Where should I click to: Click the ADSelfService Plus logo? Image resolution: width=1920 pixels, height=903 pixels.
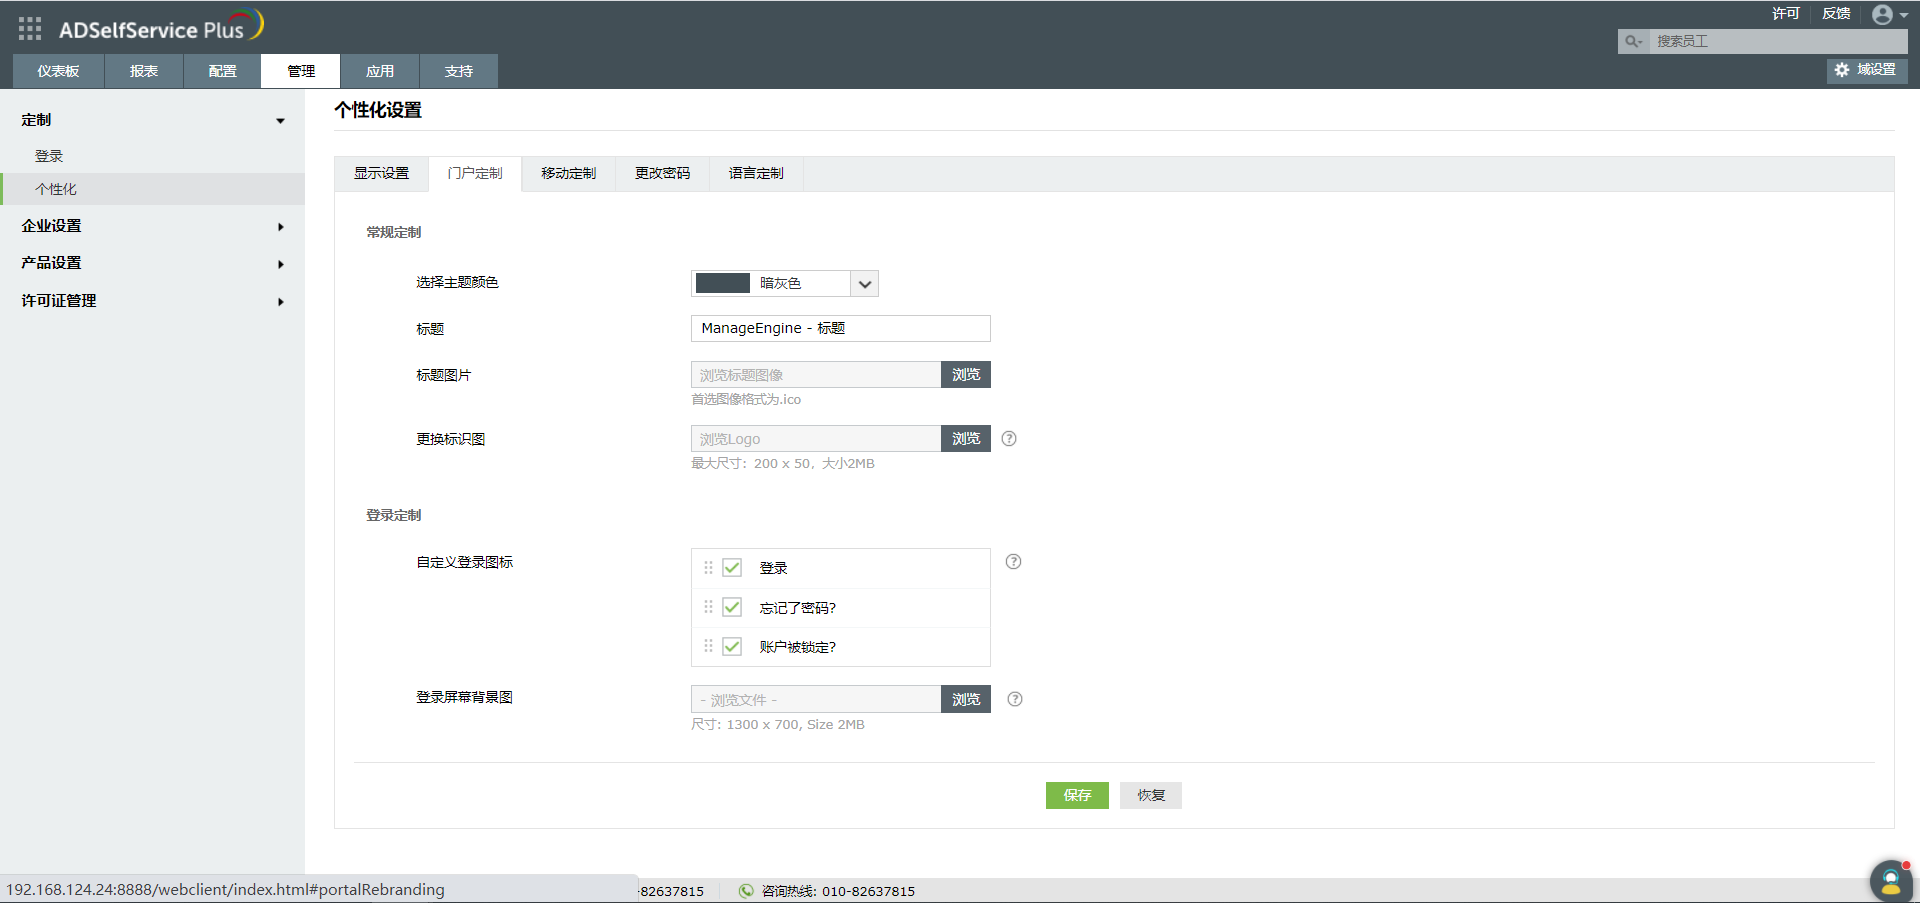161,26
